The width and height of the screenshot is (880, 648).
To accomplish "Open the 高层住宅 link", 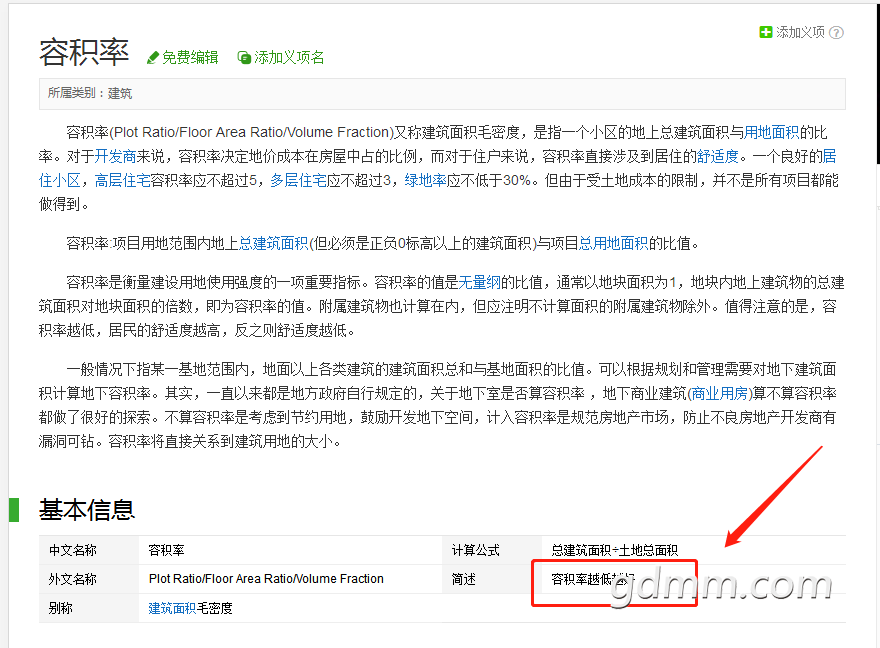I will pos(122,180).
